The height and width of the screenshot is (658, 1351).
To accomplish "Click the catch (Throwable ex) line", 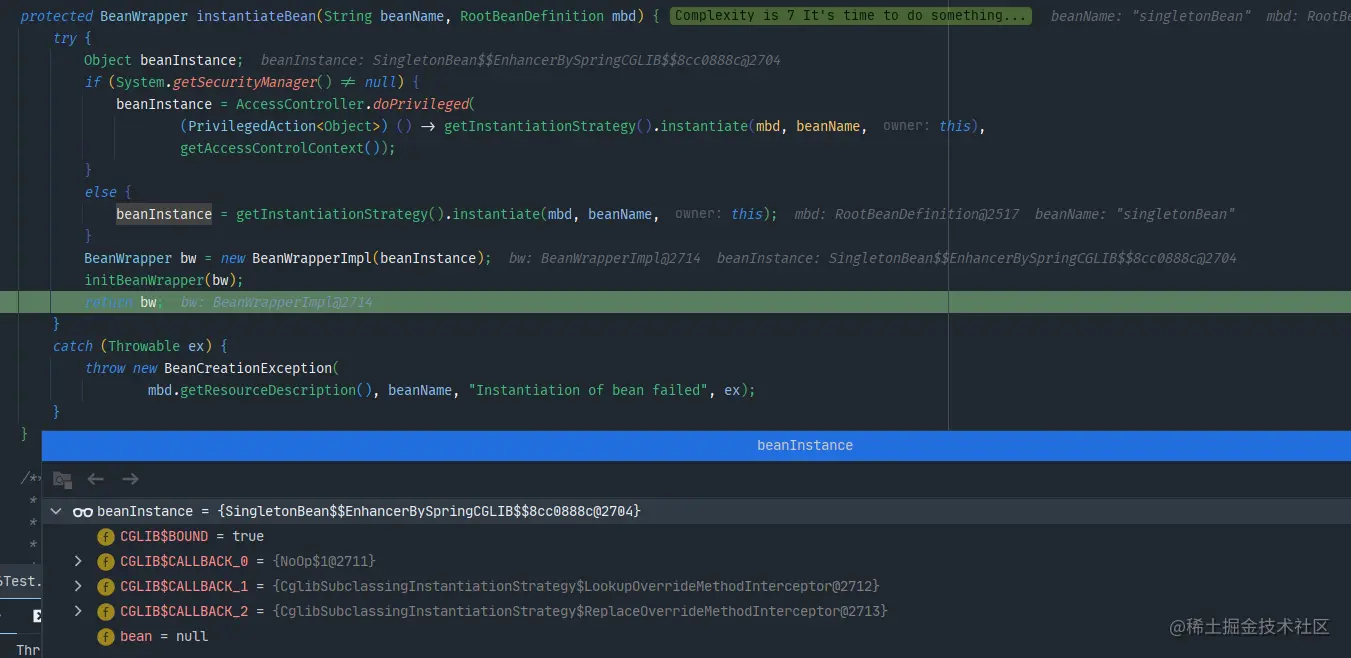I will click(x=140, y=346).
